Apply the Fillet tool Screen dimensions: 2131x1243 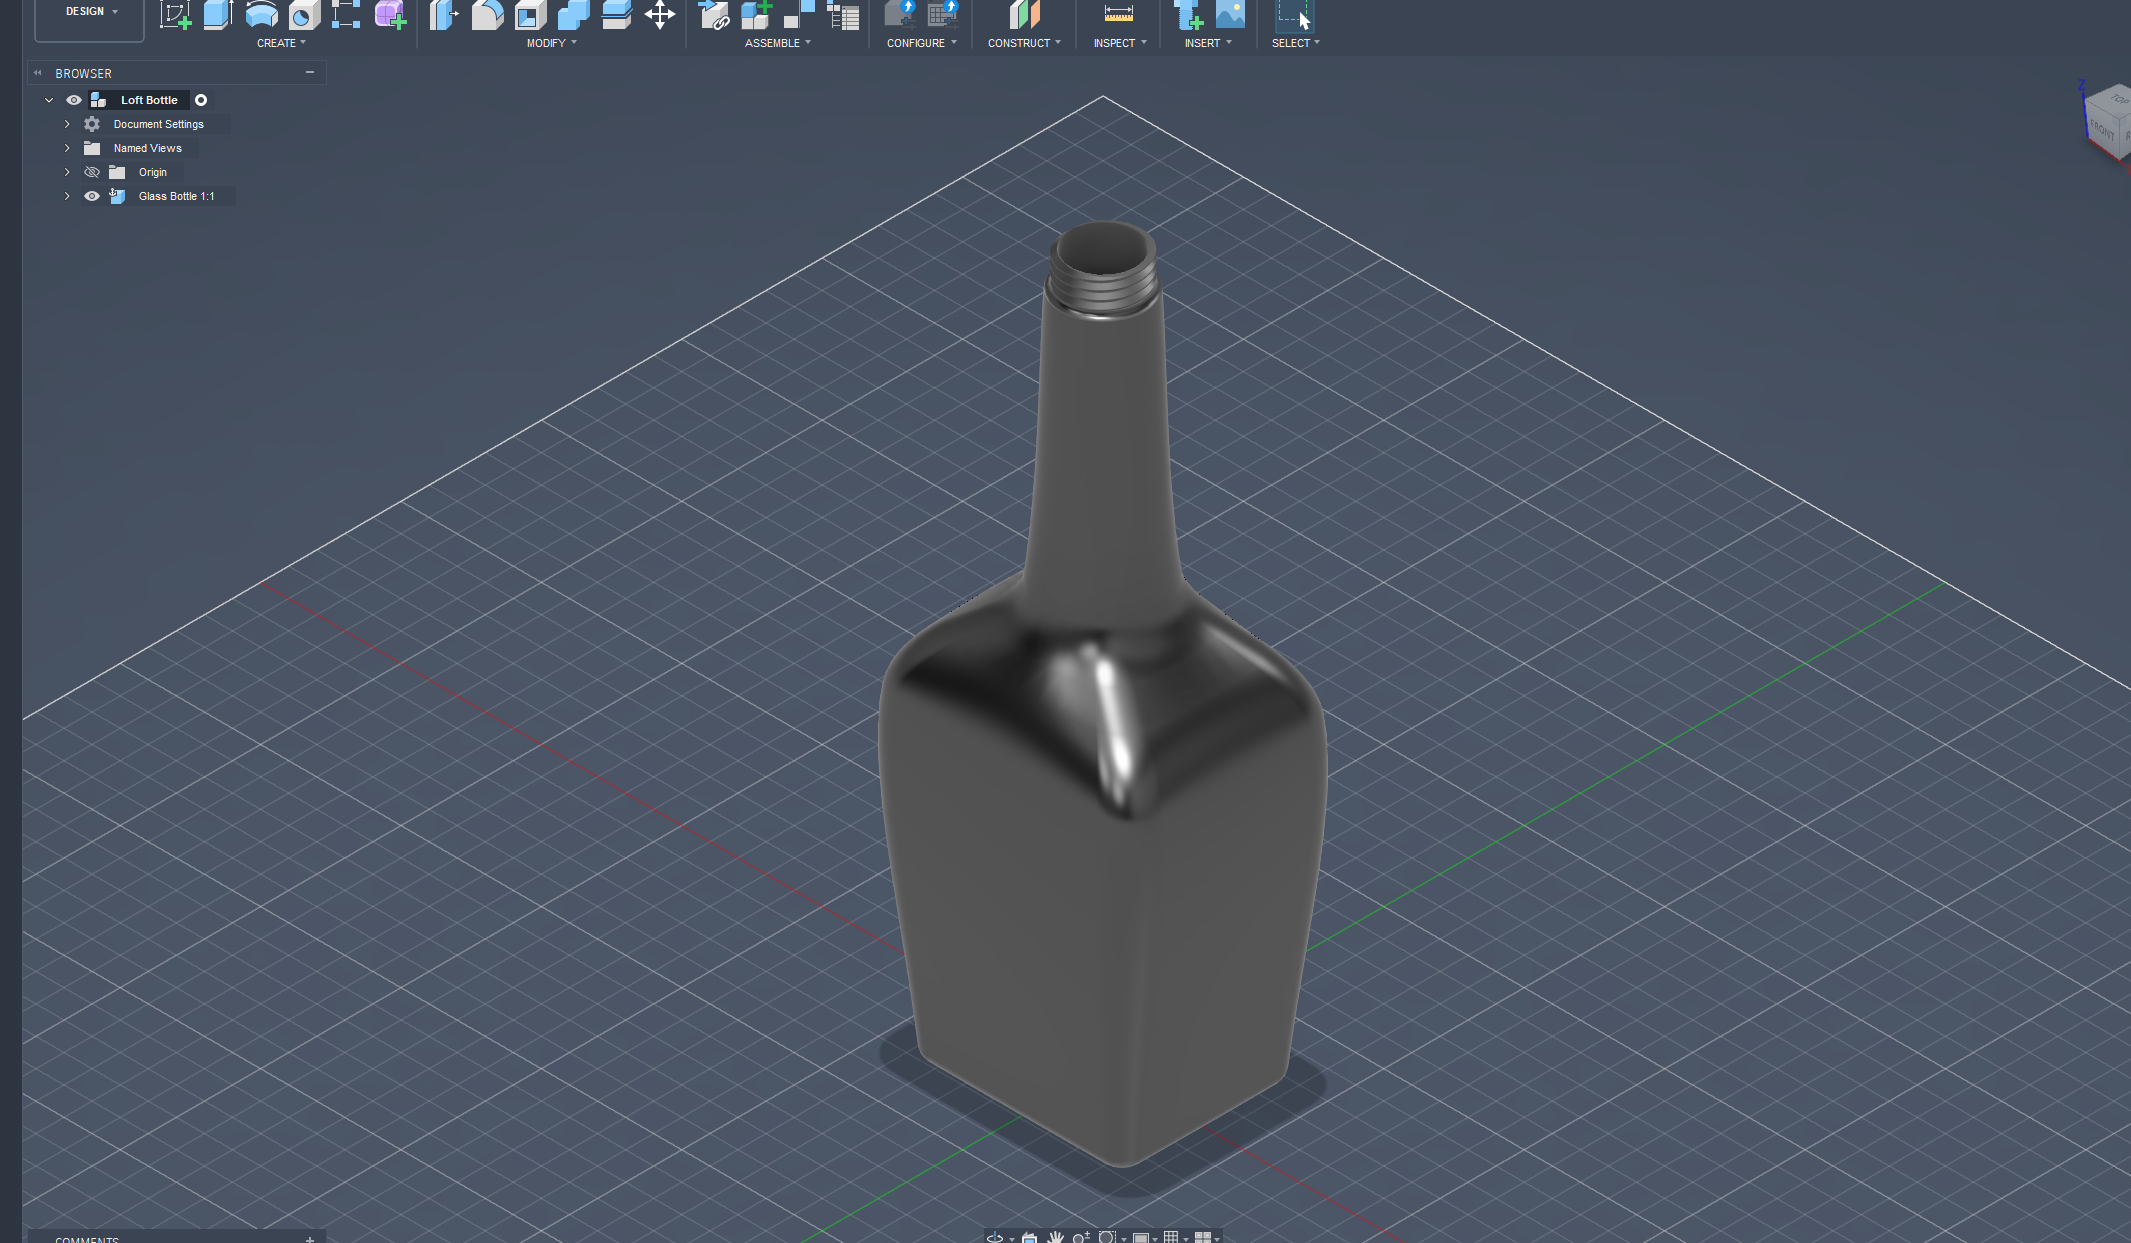pyautogui.click(x=487, y=14)
